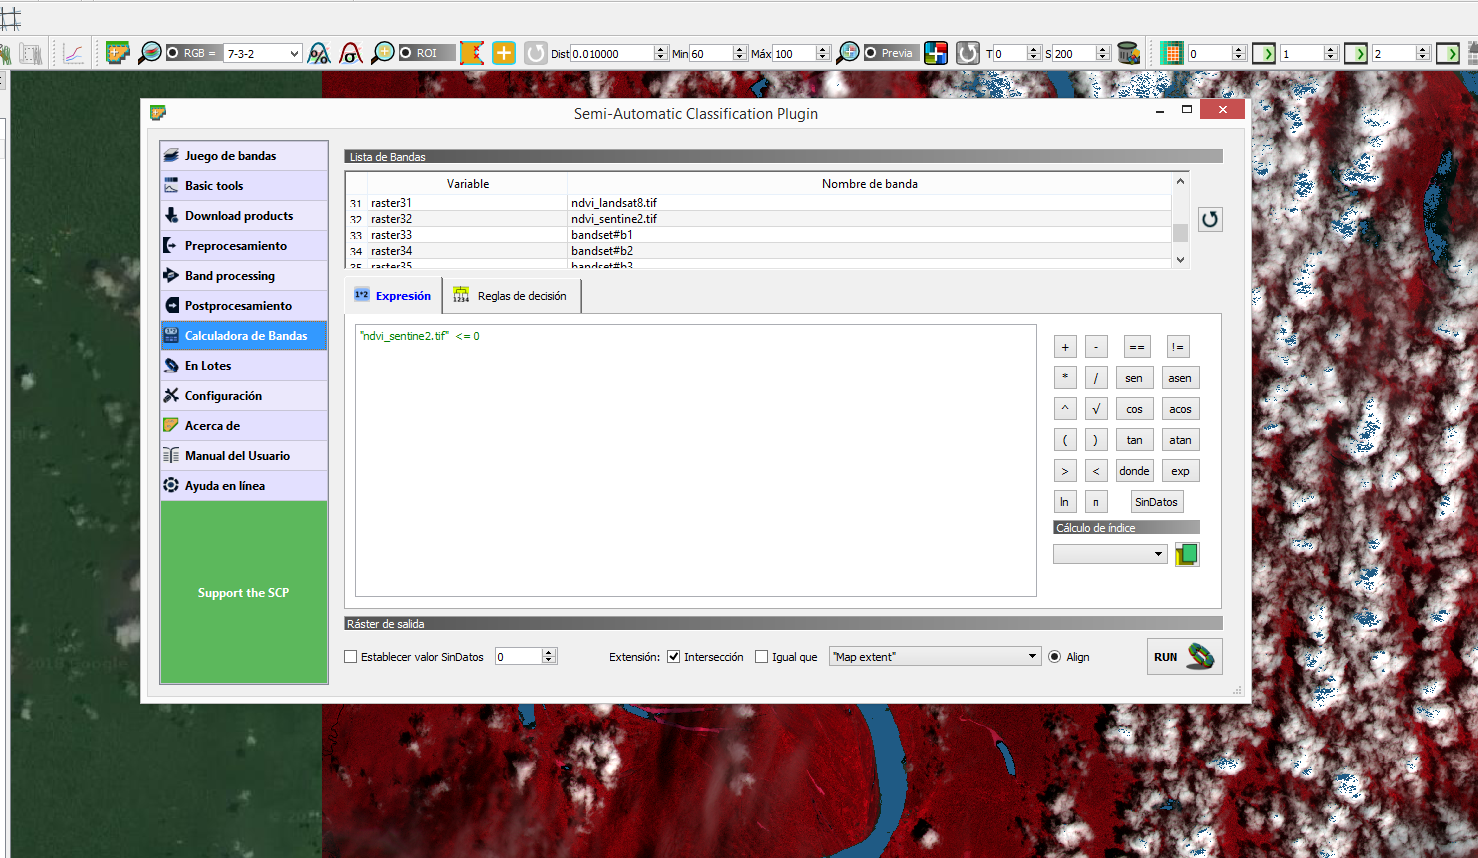The image size is (1478, 858).
Task: Activate the classification preview pointer icon
Action: [x=936, y=53]
